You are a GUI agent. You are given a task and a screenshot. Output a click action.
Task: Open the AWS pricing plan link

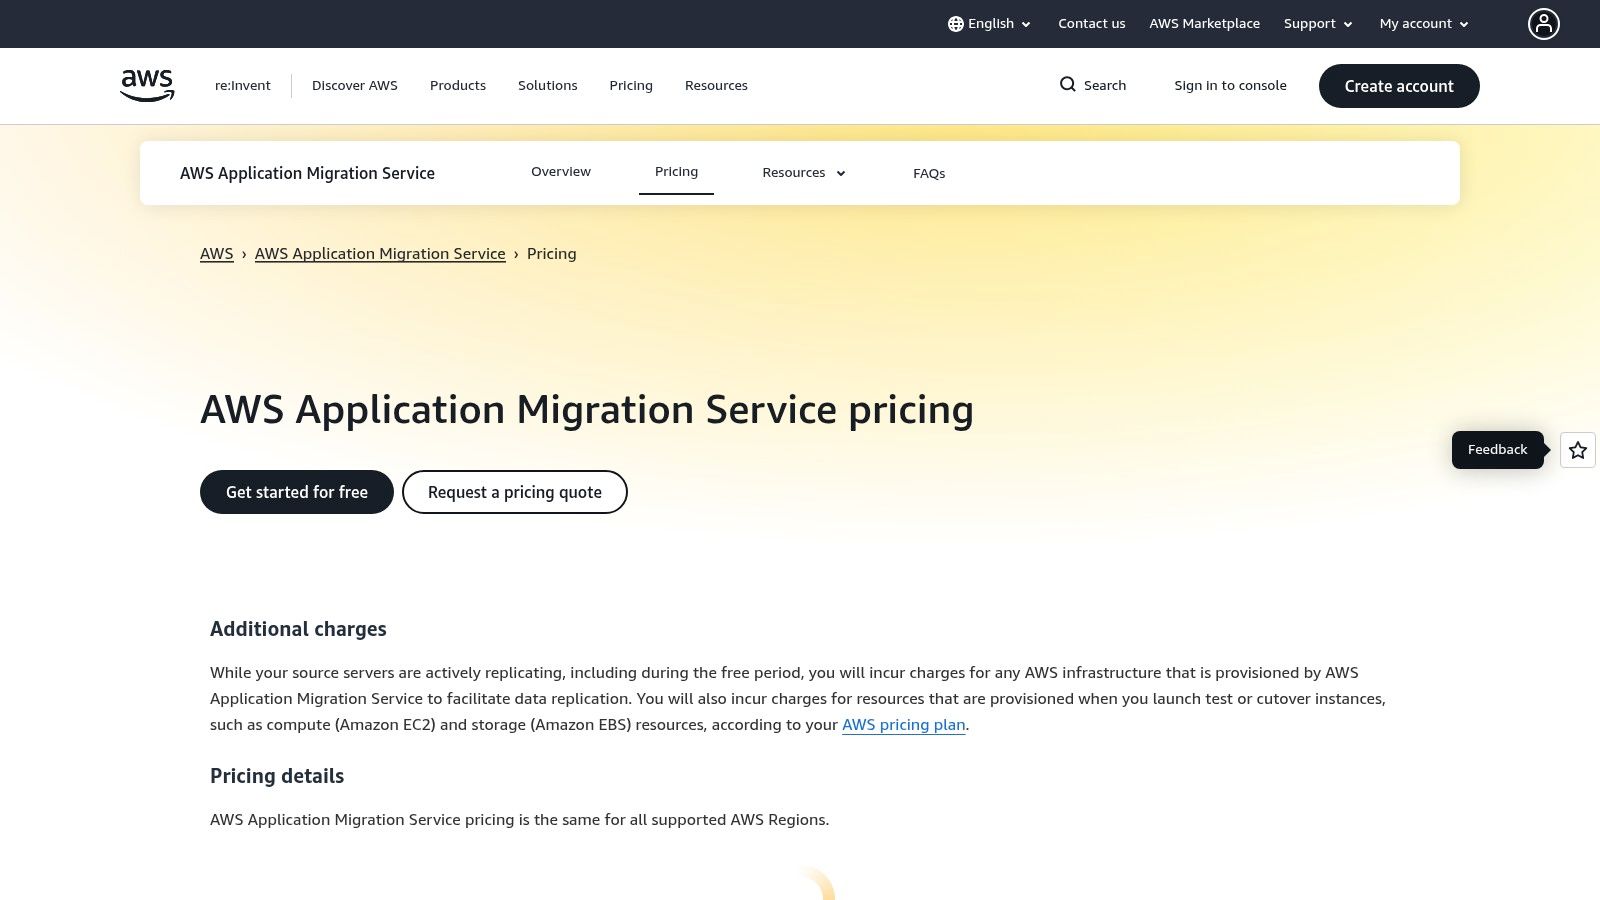pyautogui.click(x=903, y=724)
